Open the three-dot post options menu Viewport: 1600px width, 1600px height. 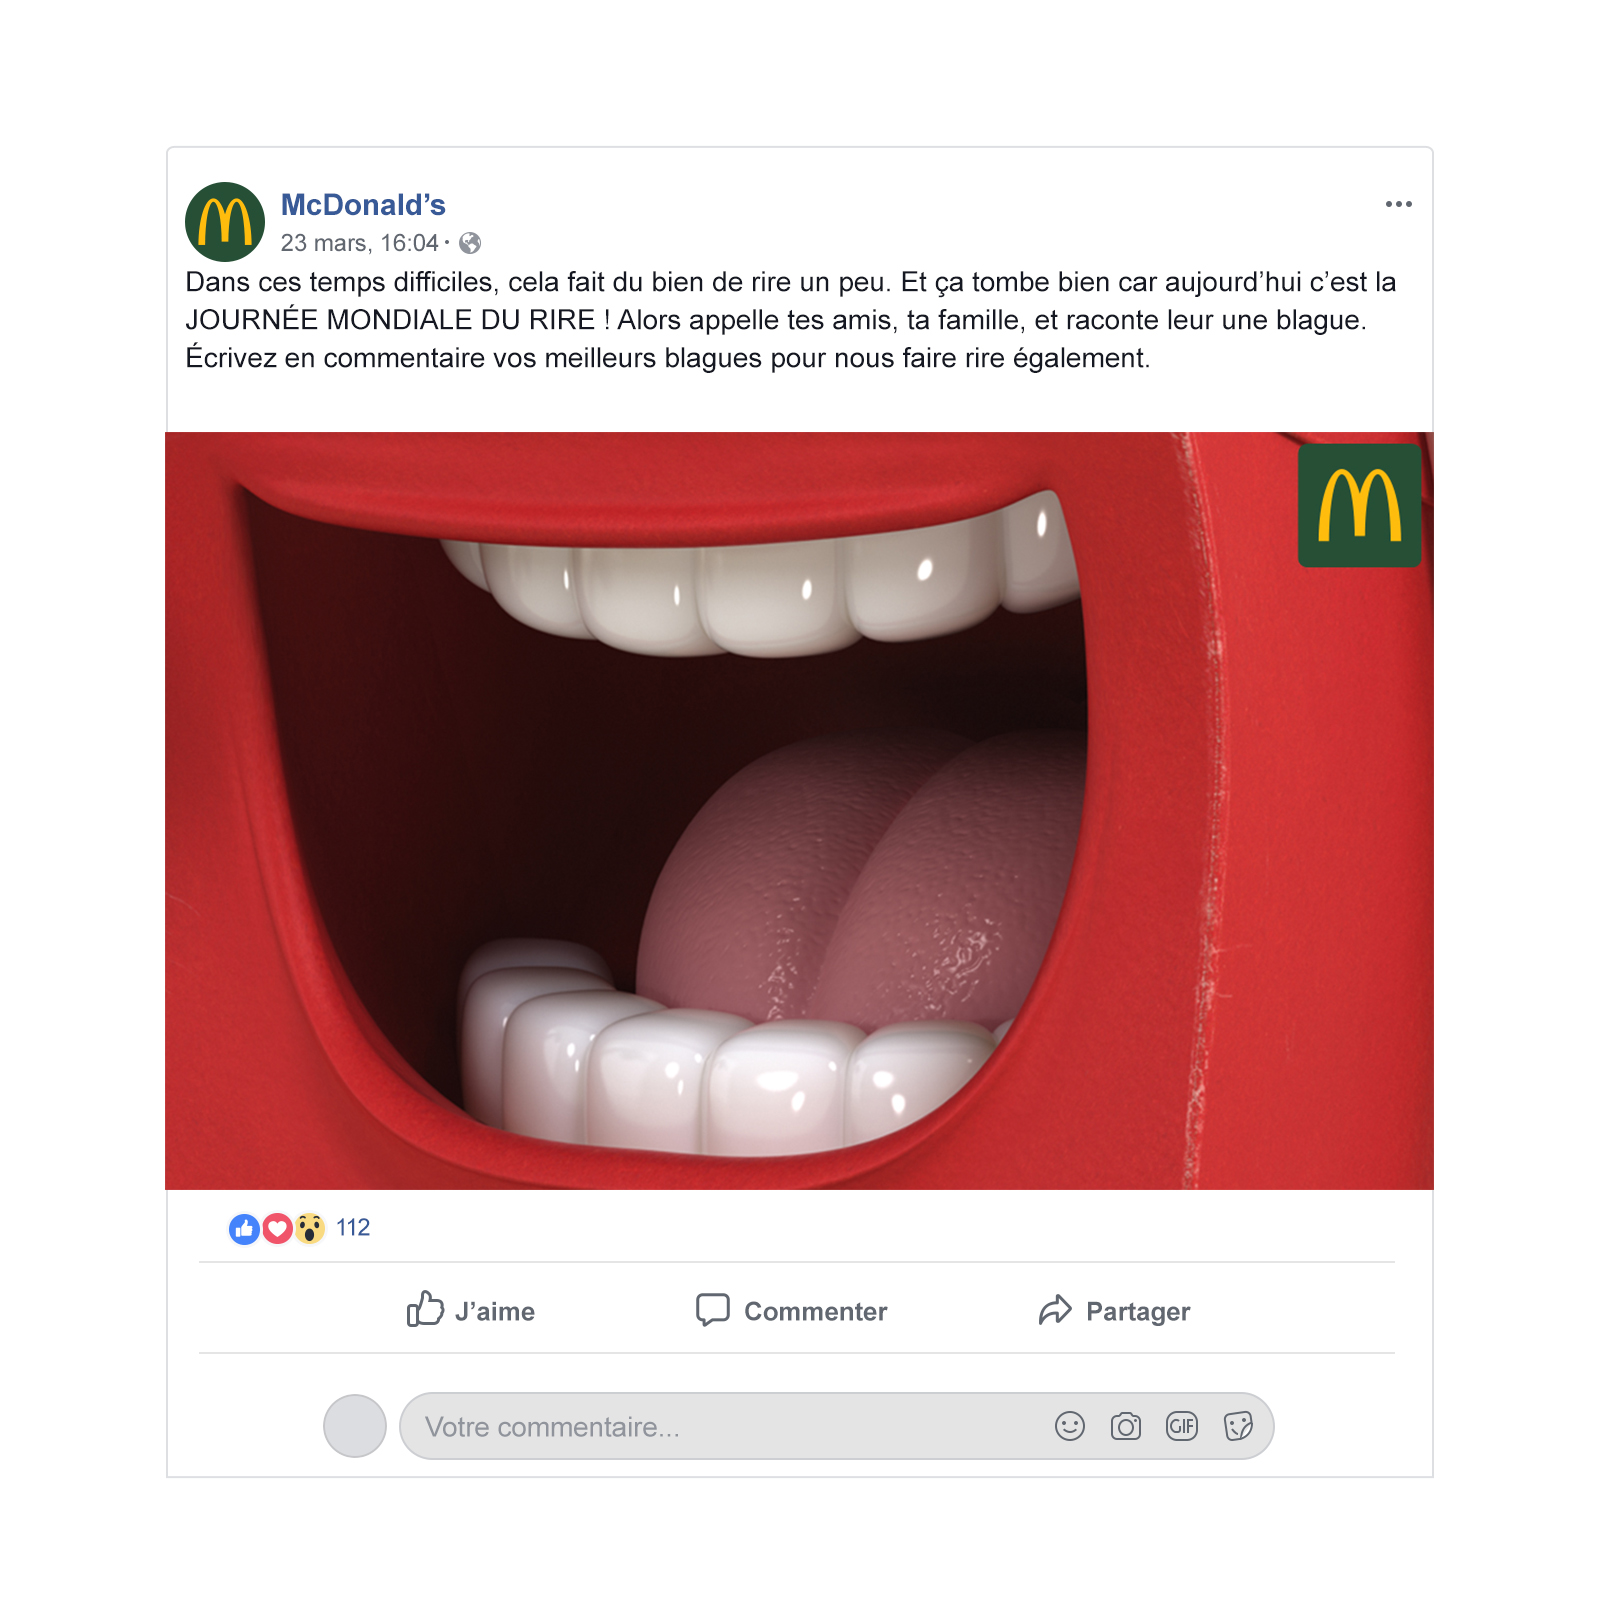1398,204
